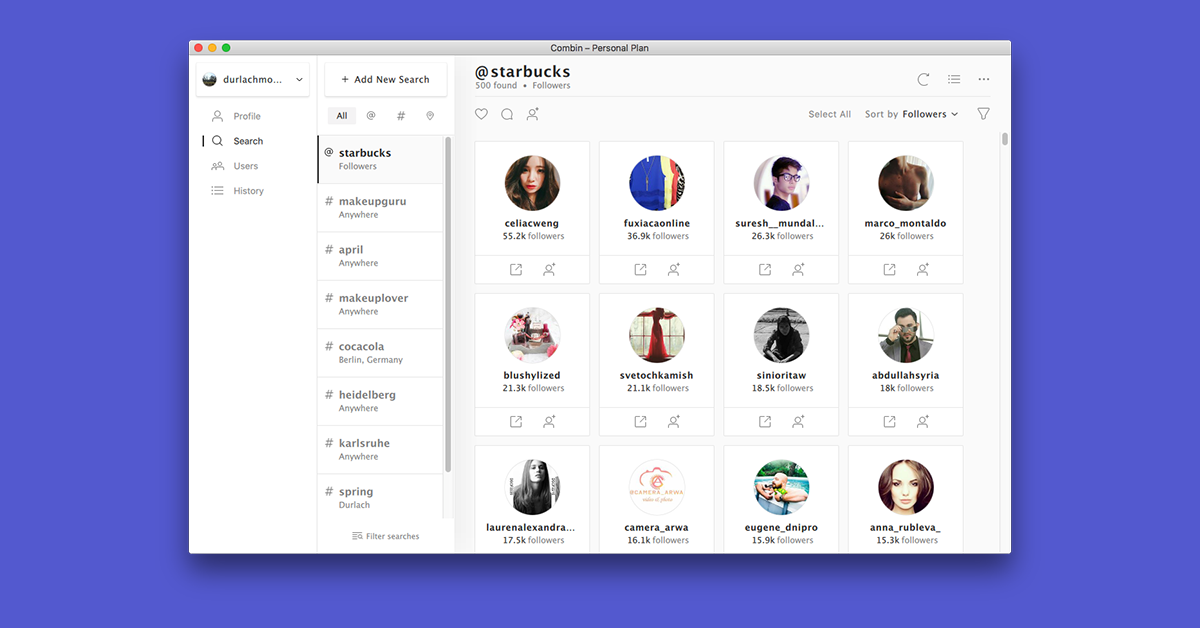1200x628 pixels.
Task: Click fuxiacaonline's profile picture
Action: (x=657, y=183)
